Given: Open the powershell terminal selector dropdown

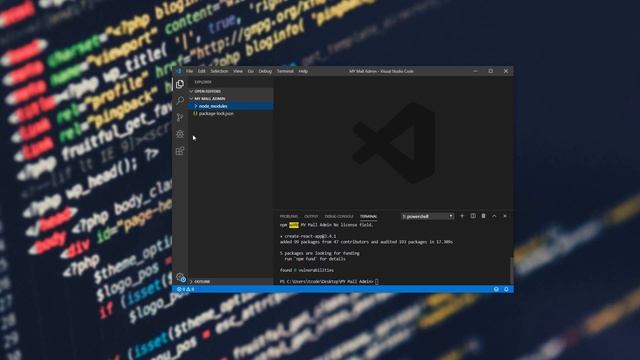Looking at the screenshot, I should click(x=427, y=216).
